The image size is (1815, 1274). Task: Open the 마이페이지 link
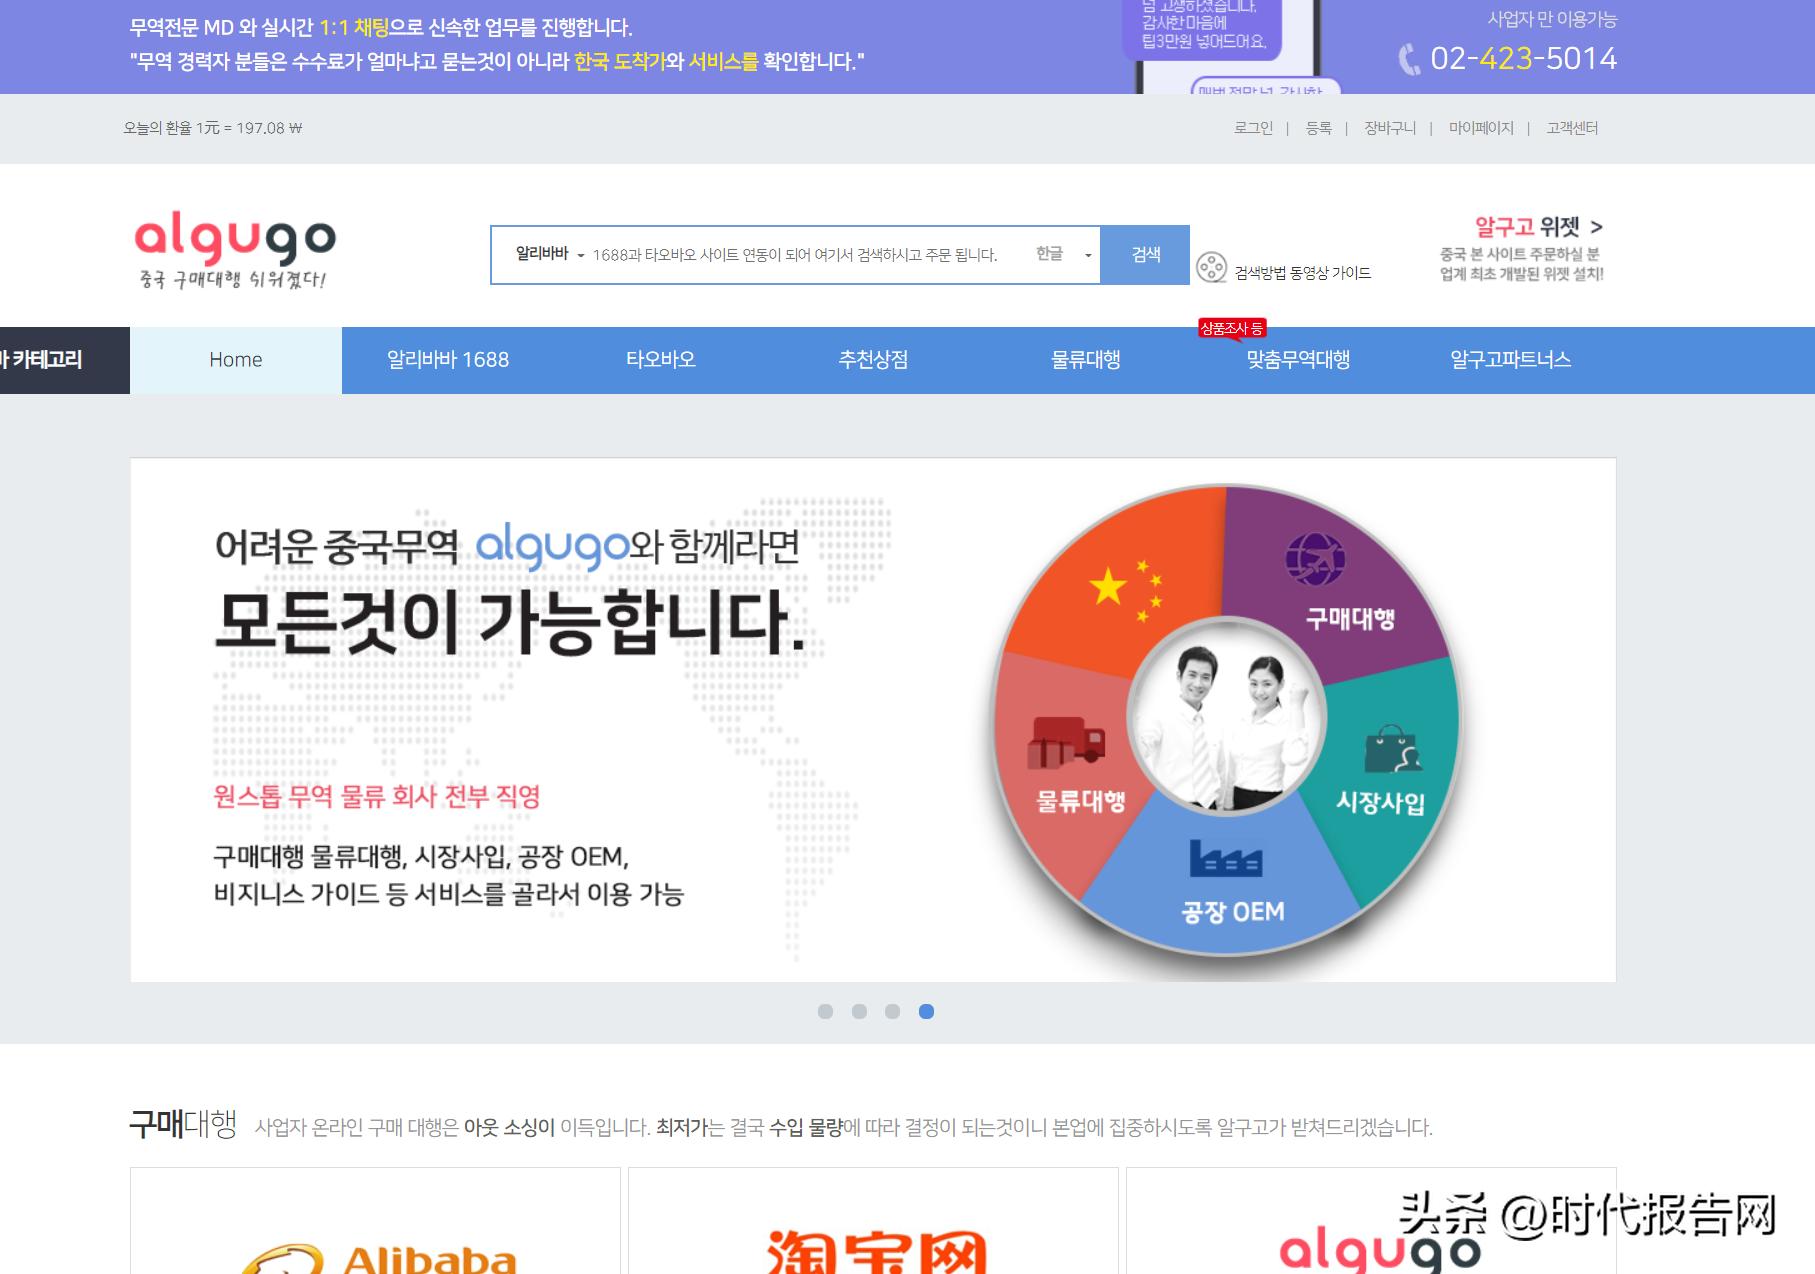click(1481, 128)
